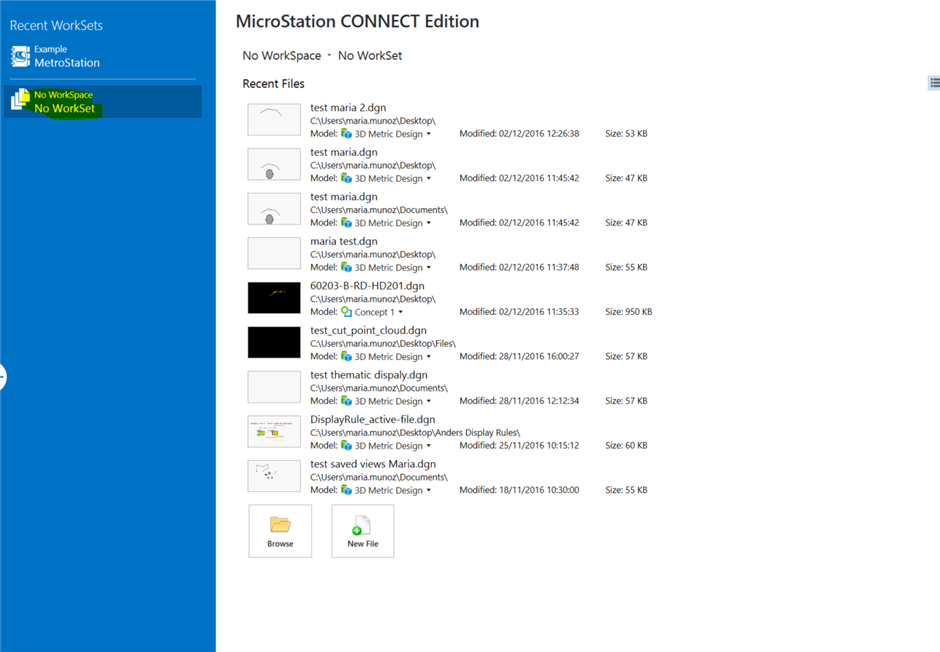Click the thumbnail of test saved views Maria.dgn
This screenshot has width=940, height=652.
coord(274,476)
